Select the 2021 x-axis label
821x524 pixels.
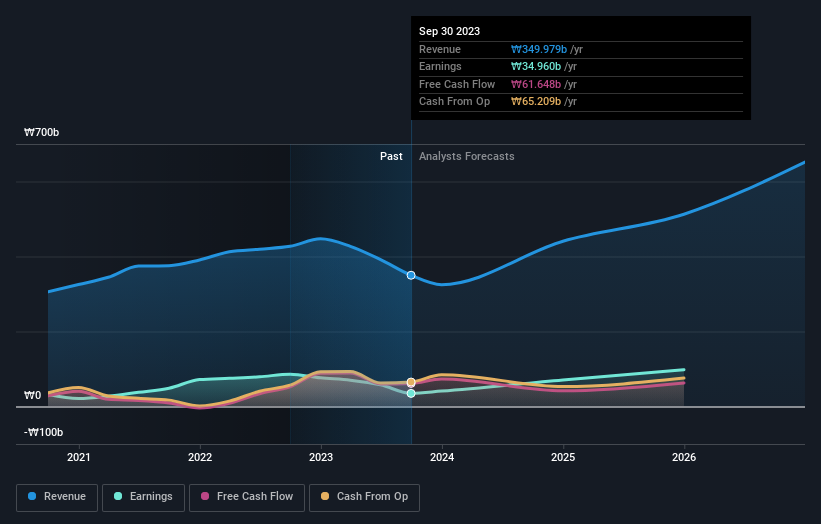pyautogui.click(x=79, y=458)
